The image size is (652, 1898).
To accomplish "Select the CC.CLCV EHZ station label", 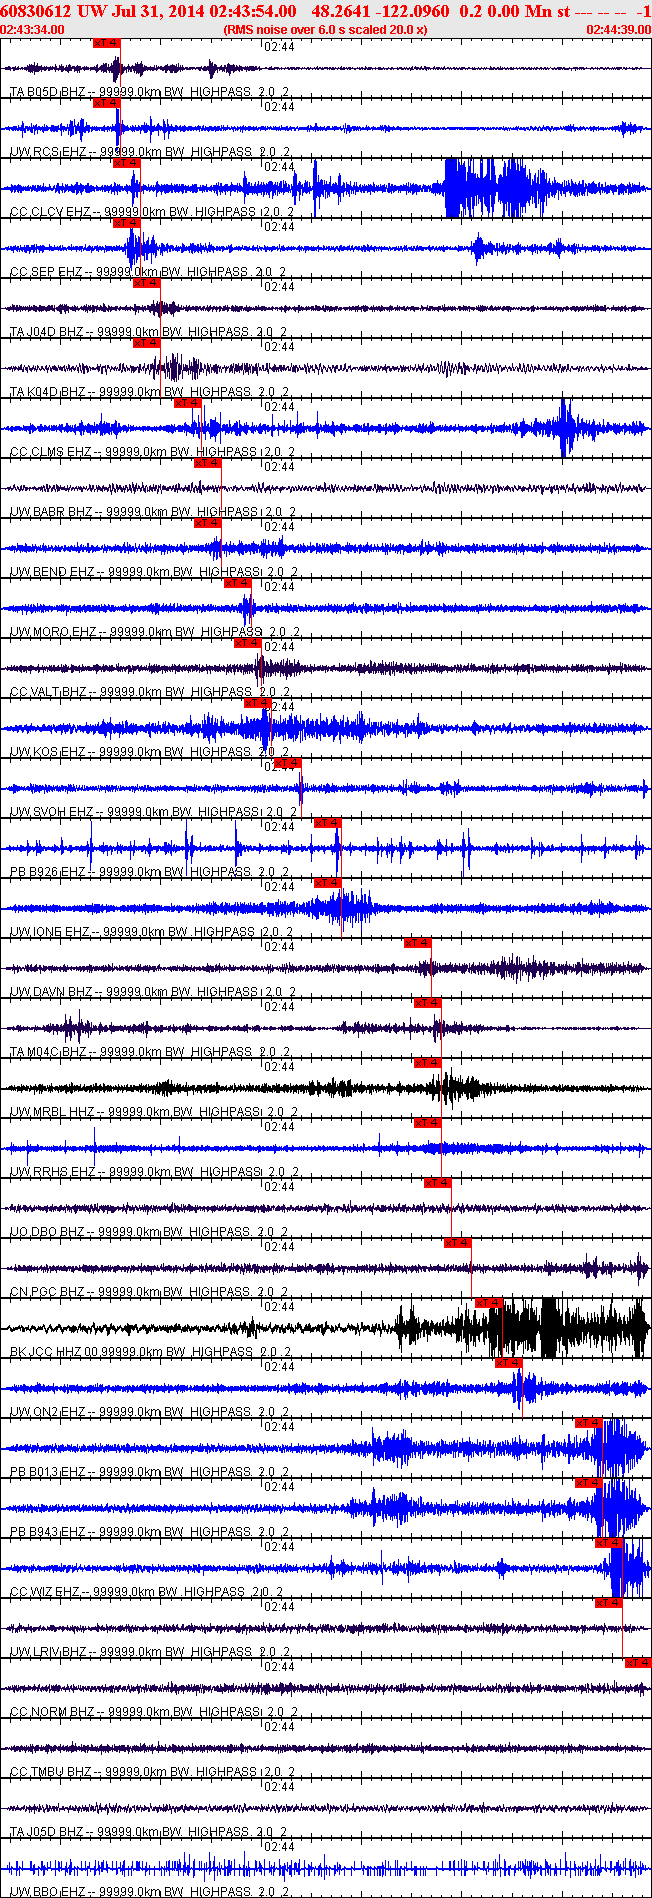I will tap(150, 212).
